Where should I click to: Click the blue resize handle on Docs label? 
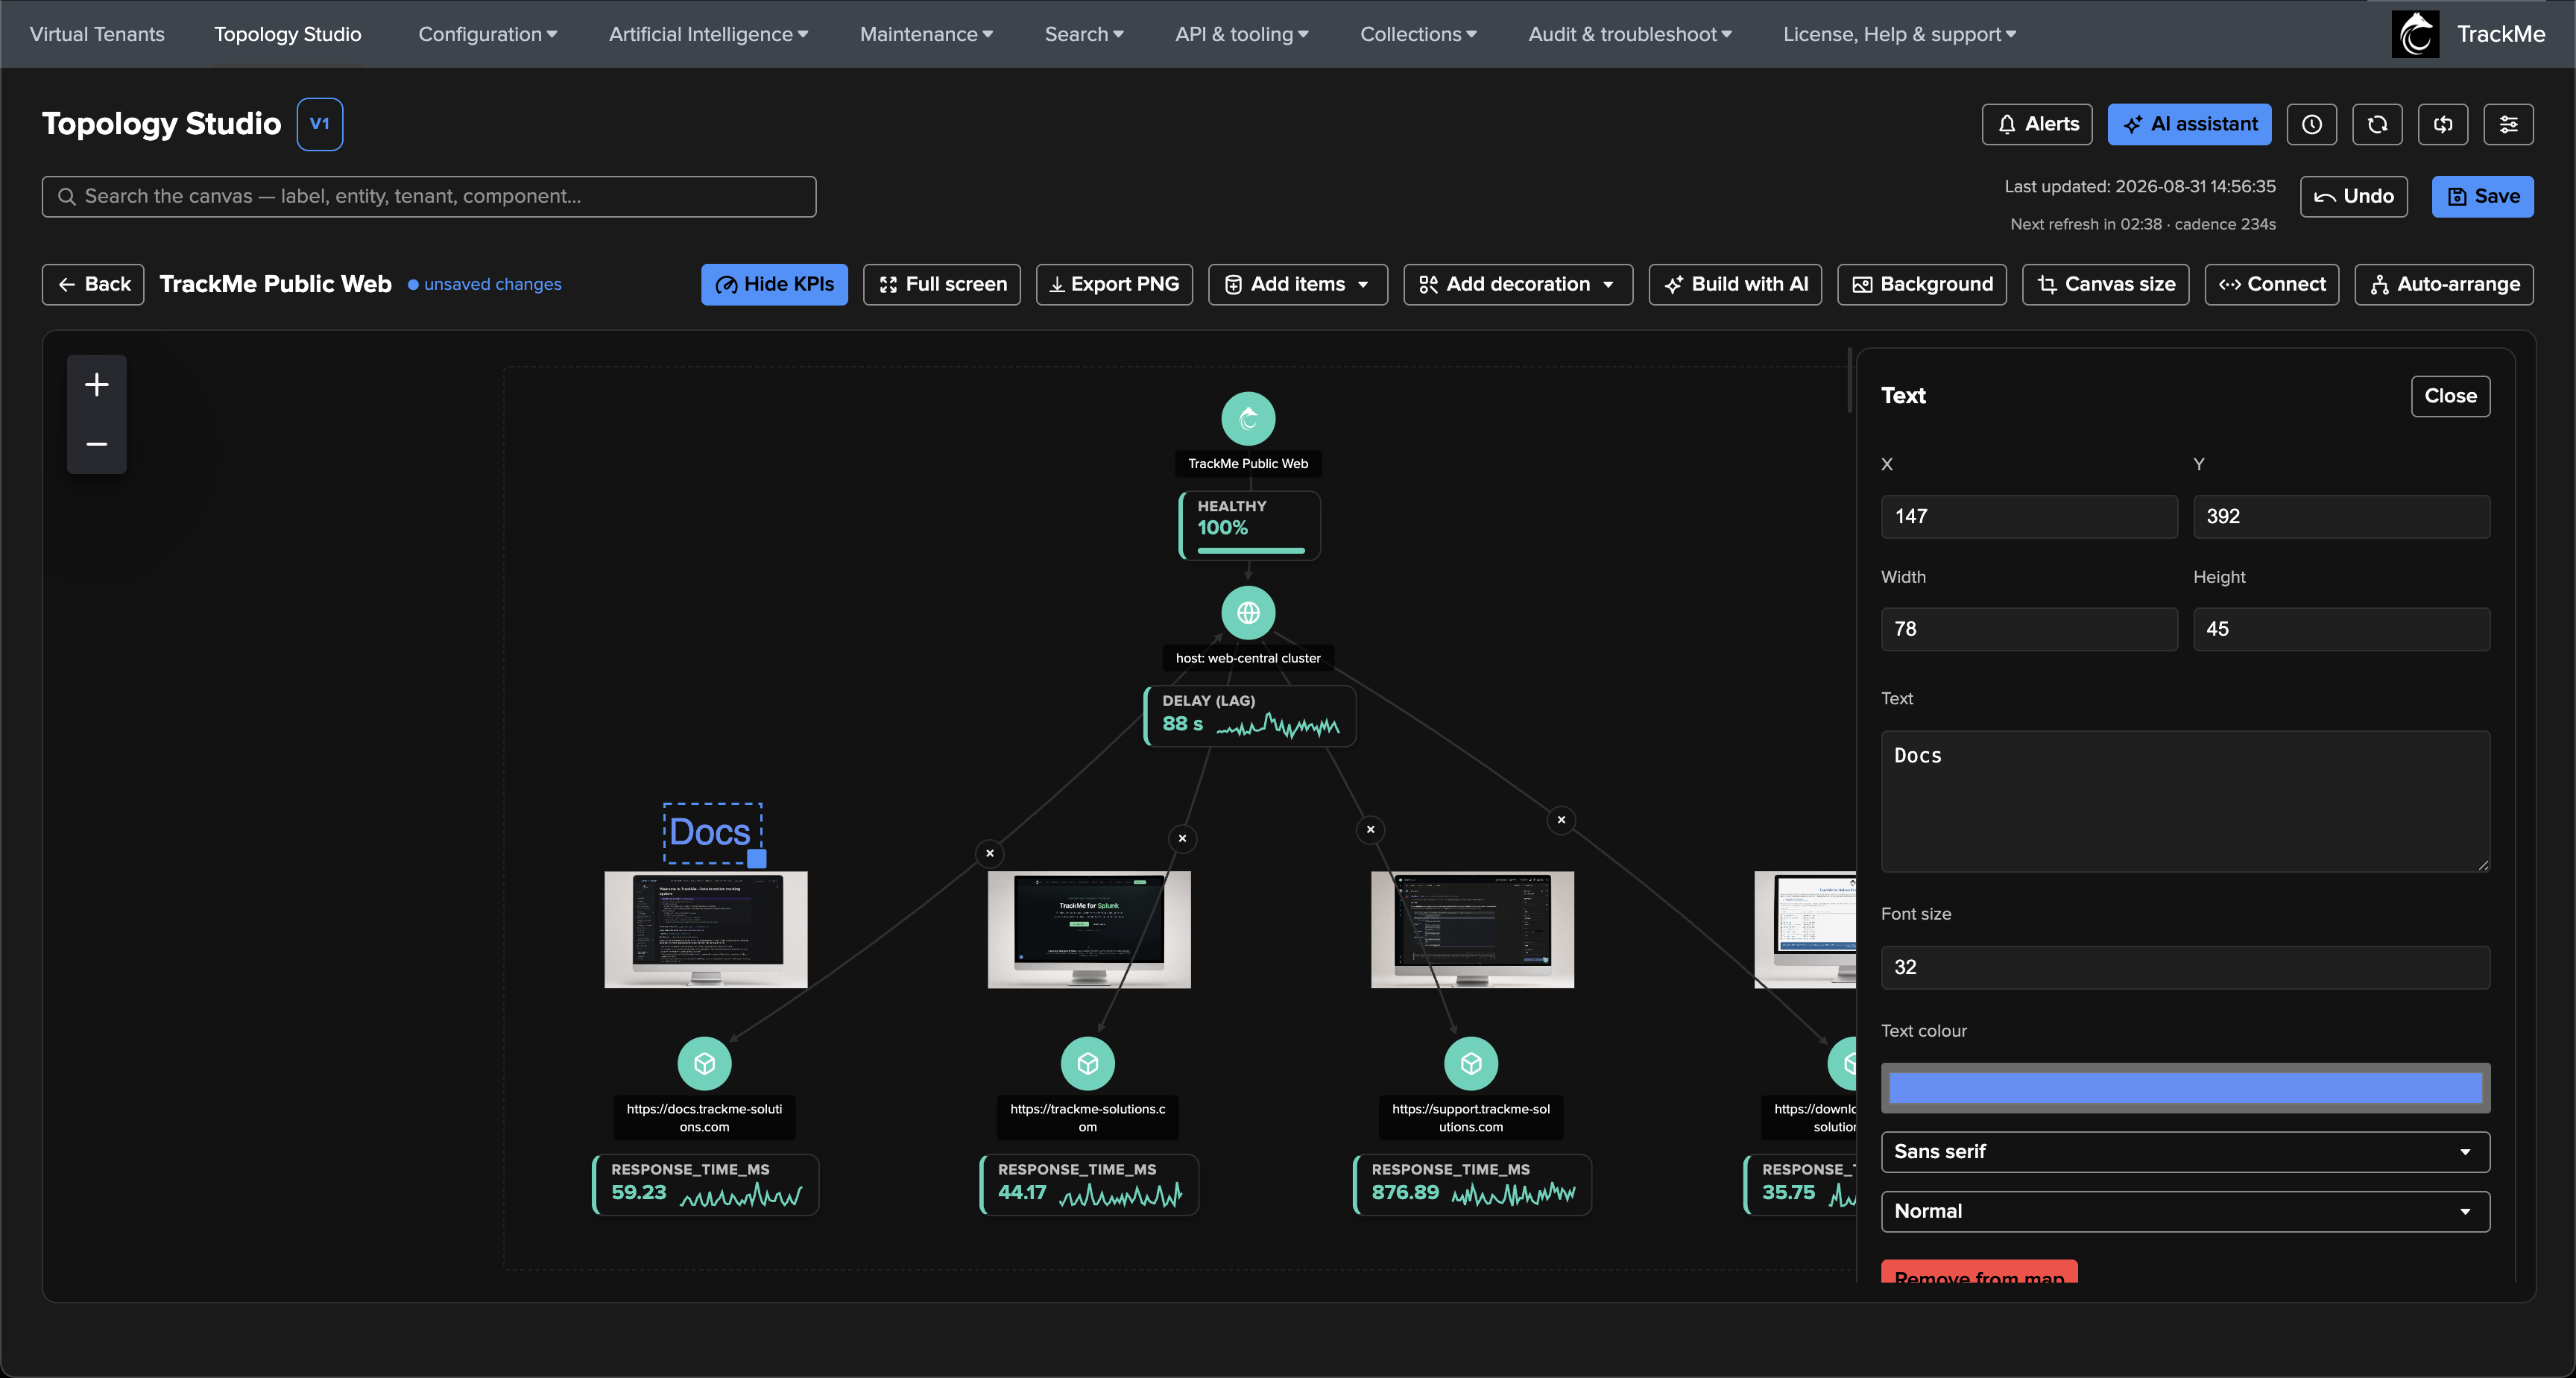coord(757,858)
